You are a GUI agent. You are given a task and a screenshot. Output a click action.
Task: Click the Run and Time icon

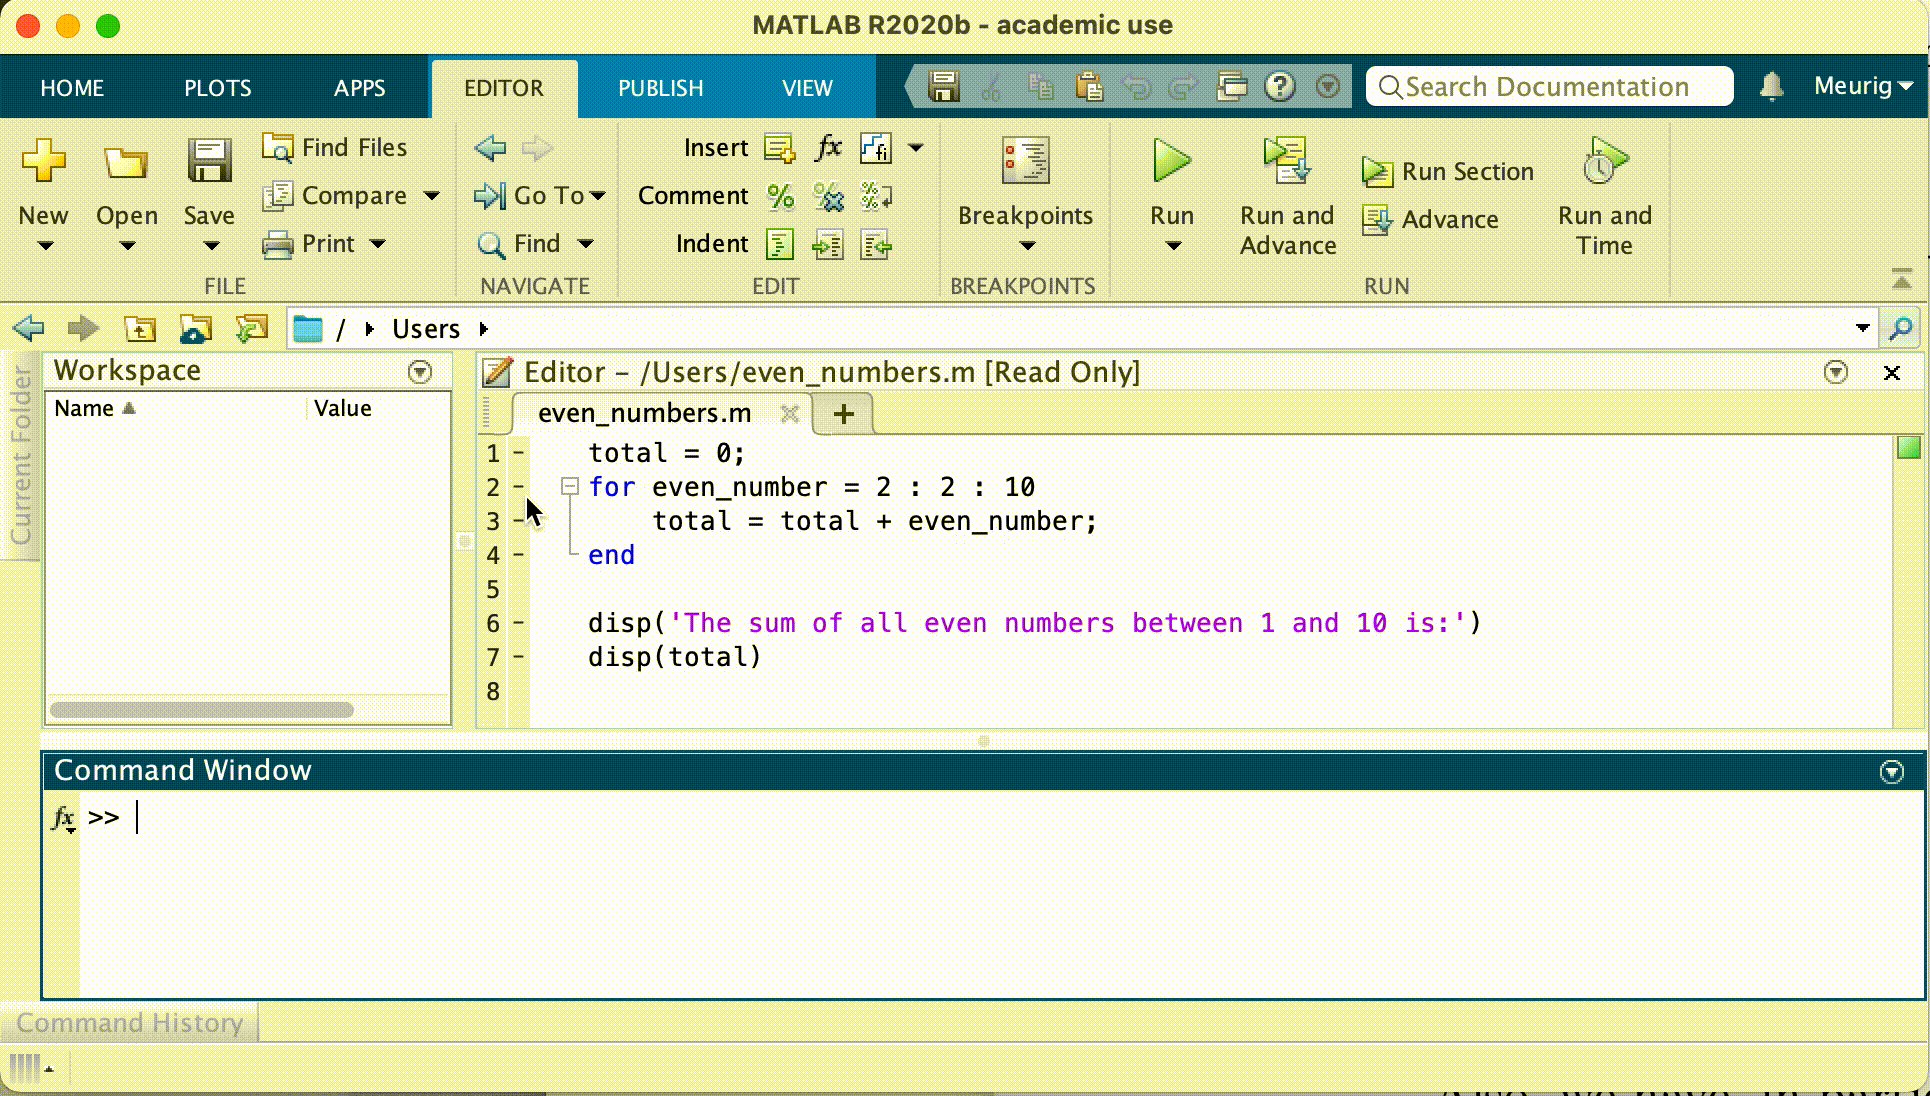(x=1604, y=160)
